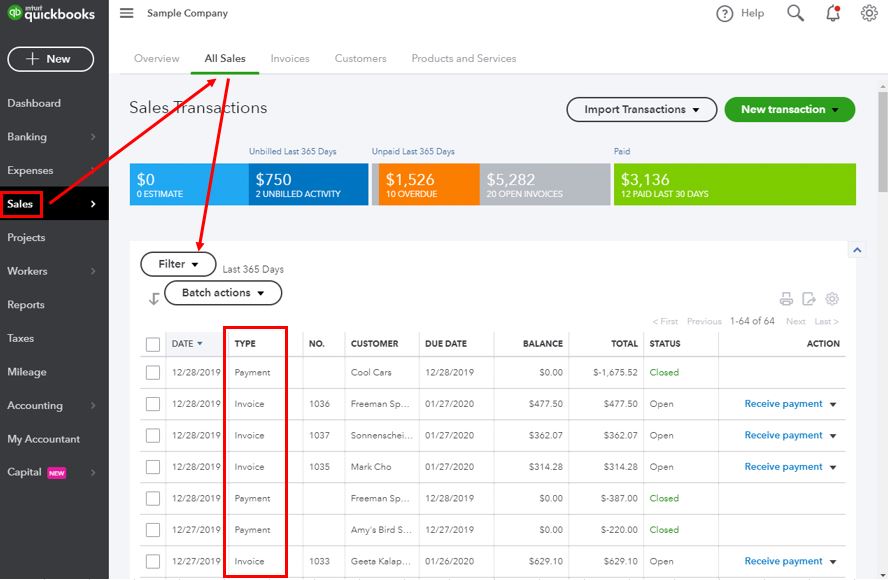Open the Help question mark icon

coord(724,14)
